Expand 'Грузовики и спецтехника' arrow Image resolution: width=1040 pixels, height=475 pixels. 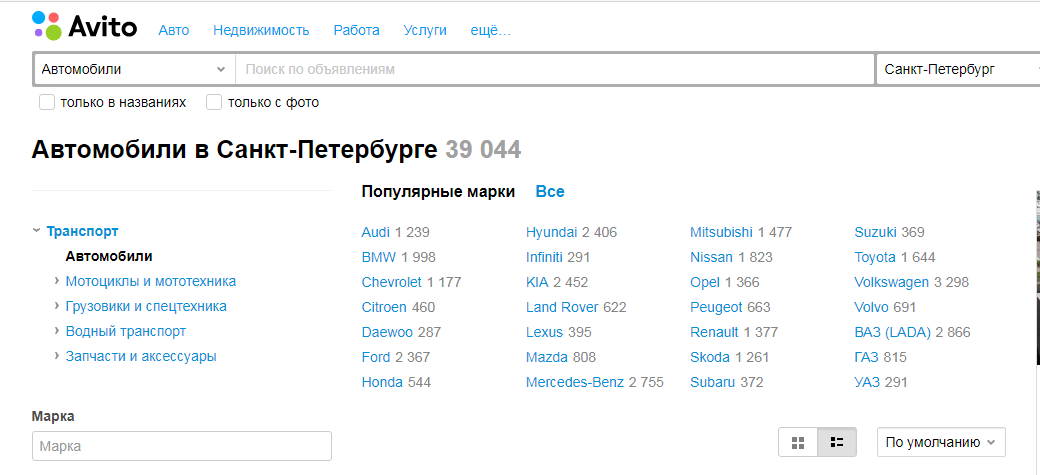[57, 306]
